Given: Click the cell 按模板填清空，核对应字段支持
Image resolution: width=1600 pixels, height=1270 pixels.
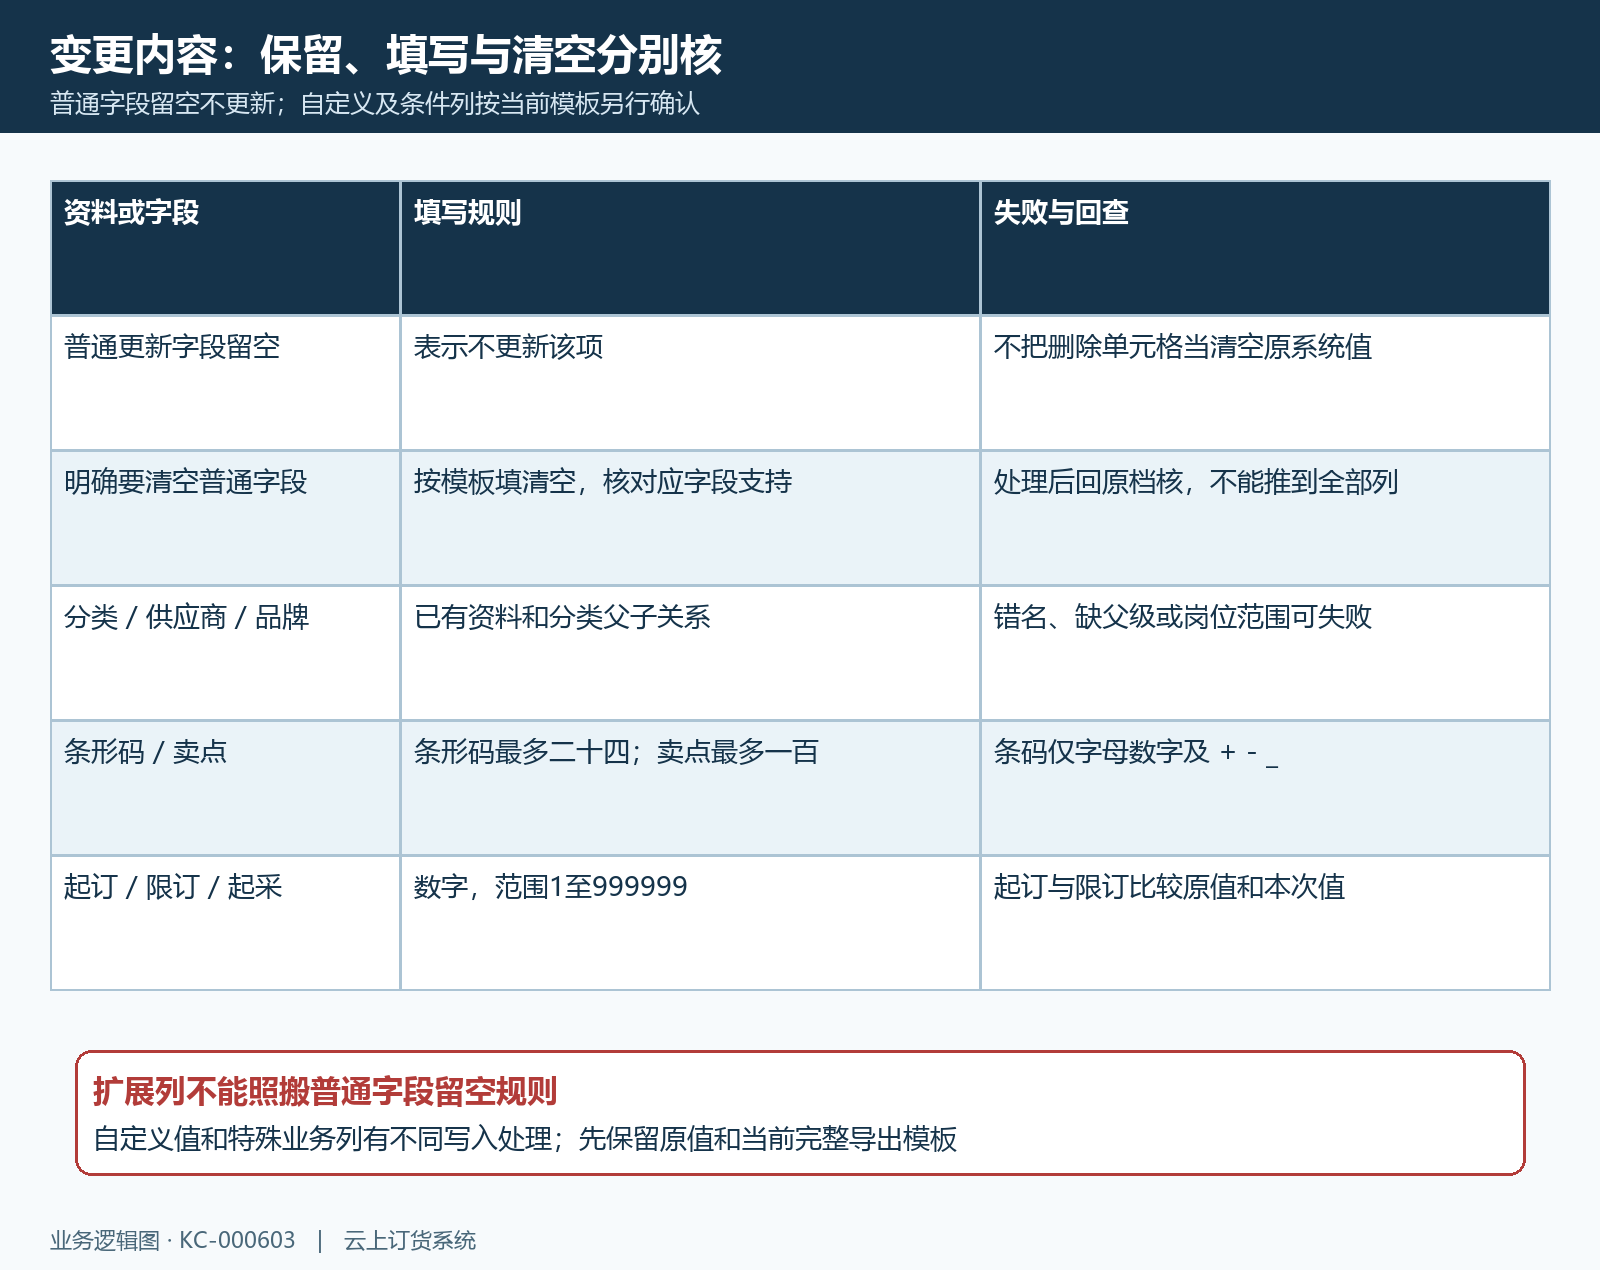Looking at the screenshot, I should 690,518.
